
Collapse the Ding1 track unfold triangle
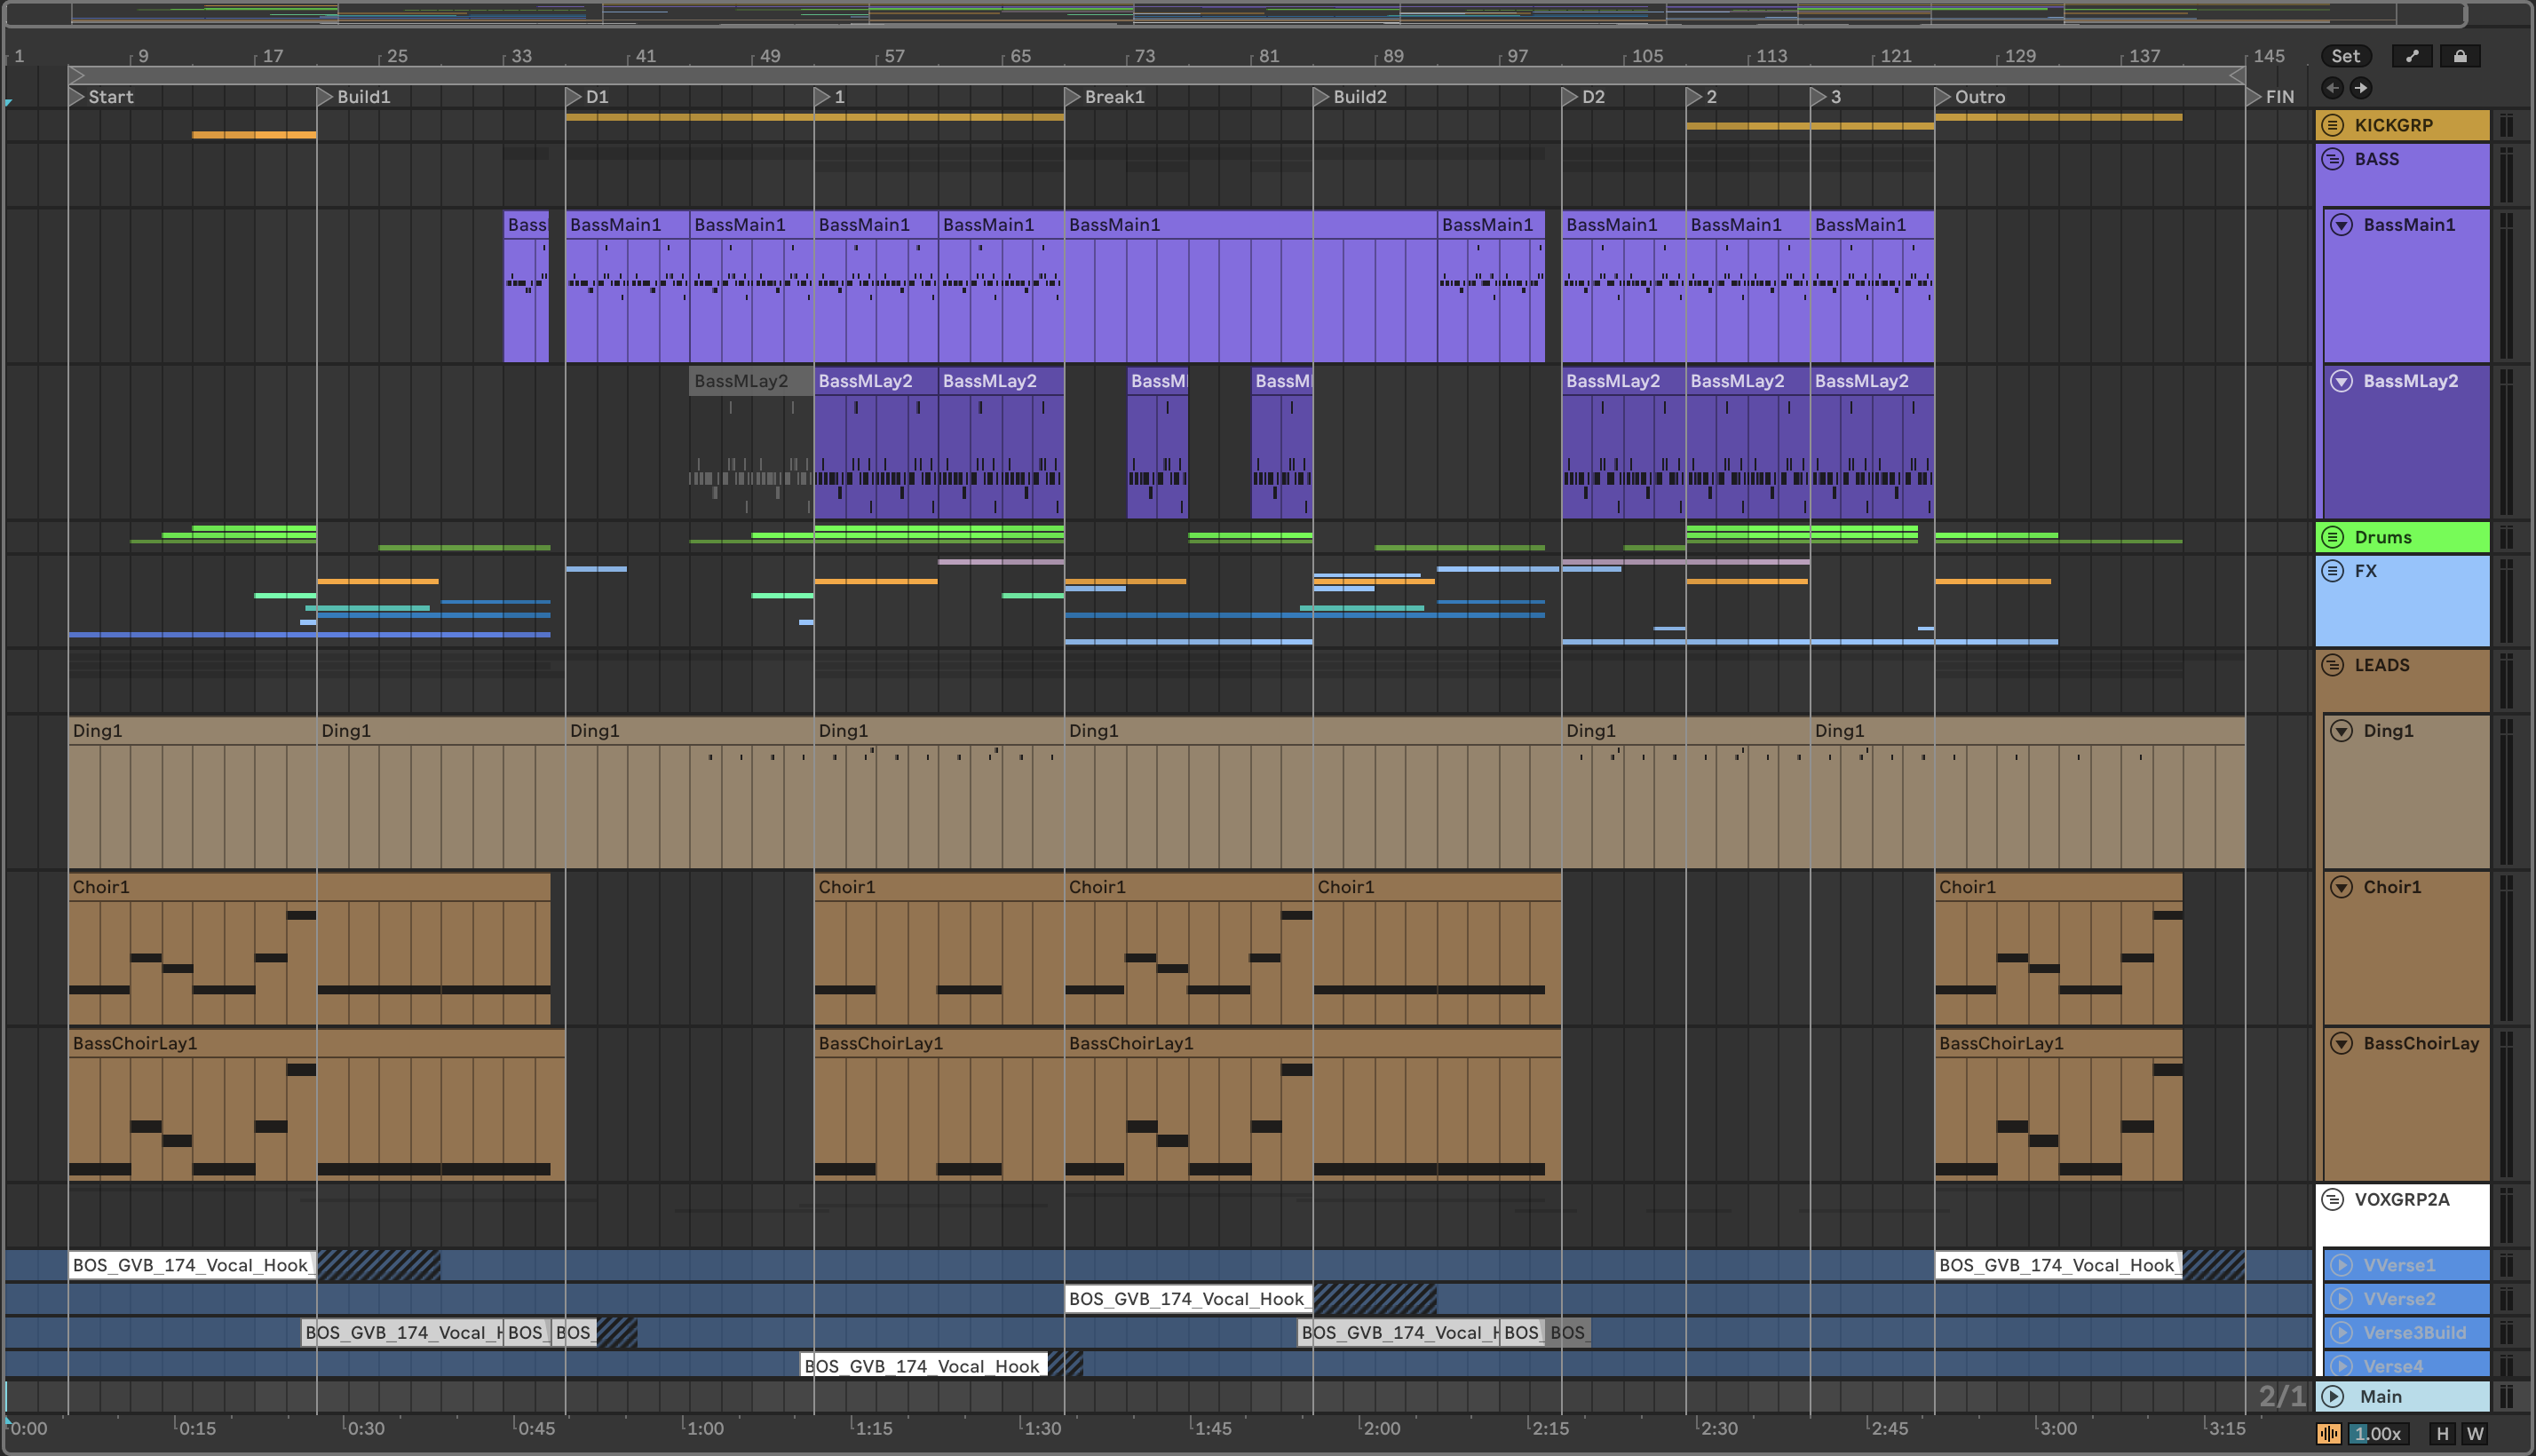click(2342, 731)
